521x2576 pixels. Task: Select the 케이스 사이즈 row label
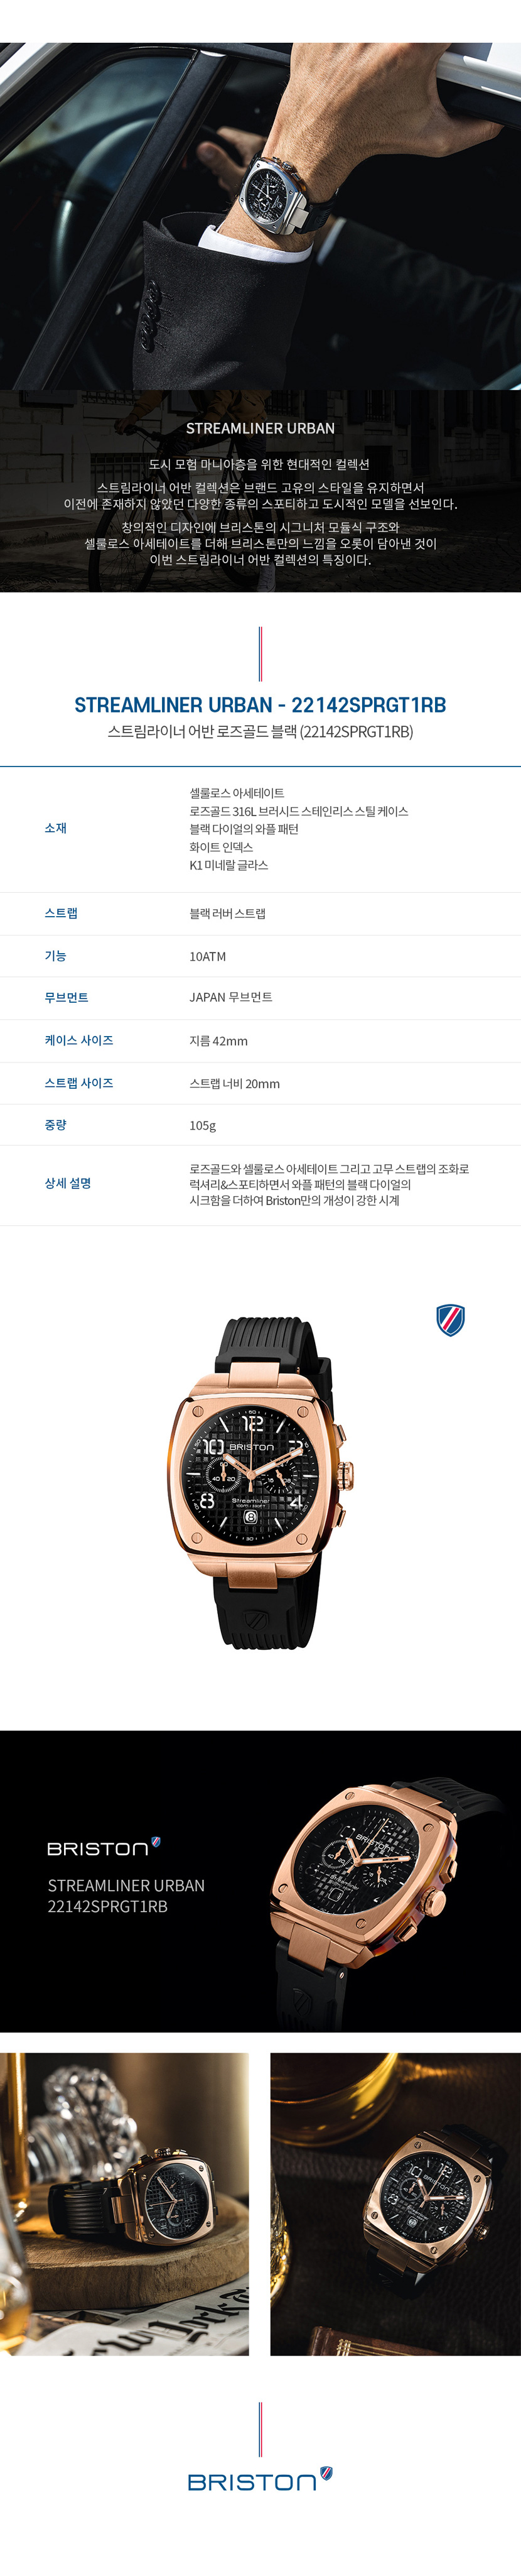[79, 1040]
